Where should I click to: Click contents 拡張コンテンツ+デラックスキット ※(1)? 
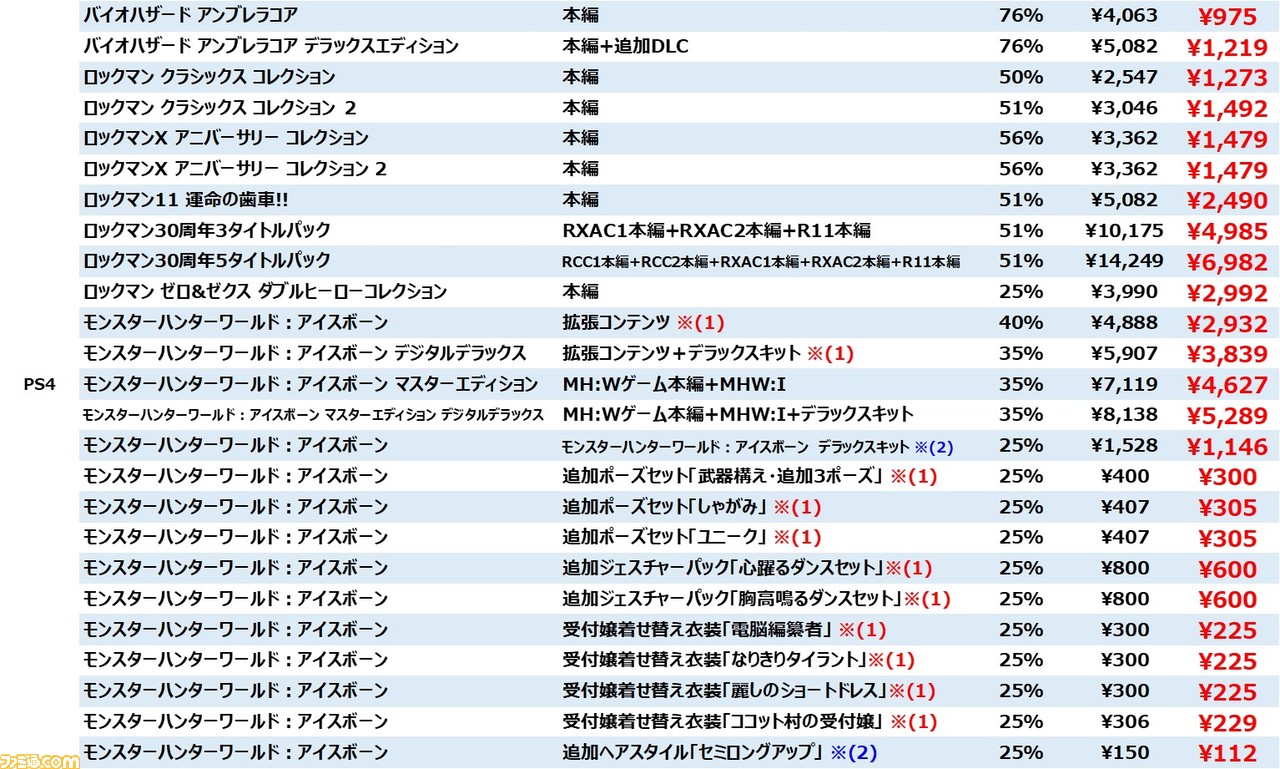(708, 353)
